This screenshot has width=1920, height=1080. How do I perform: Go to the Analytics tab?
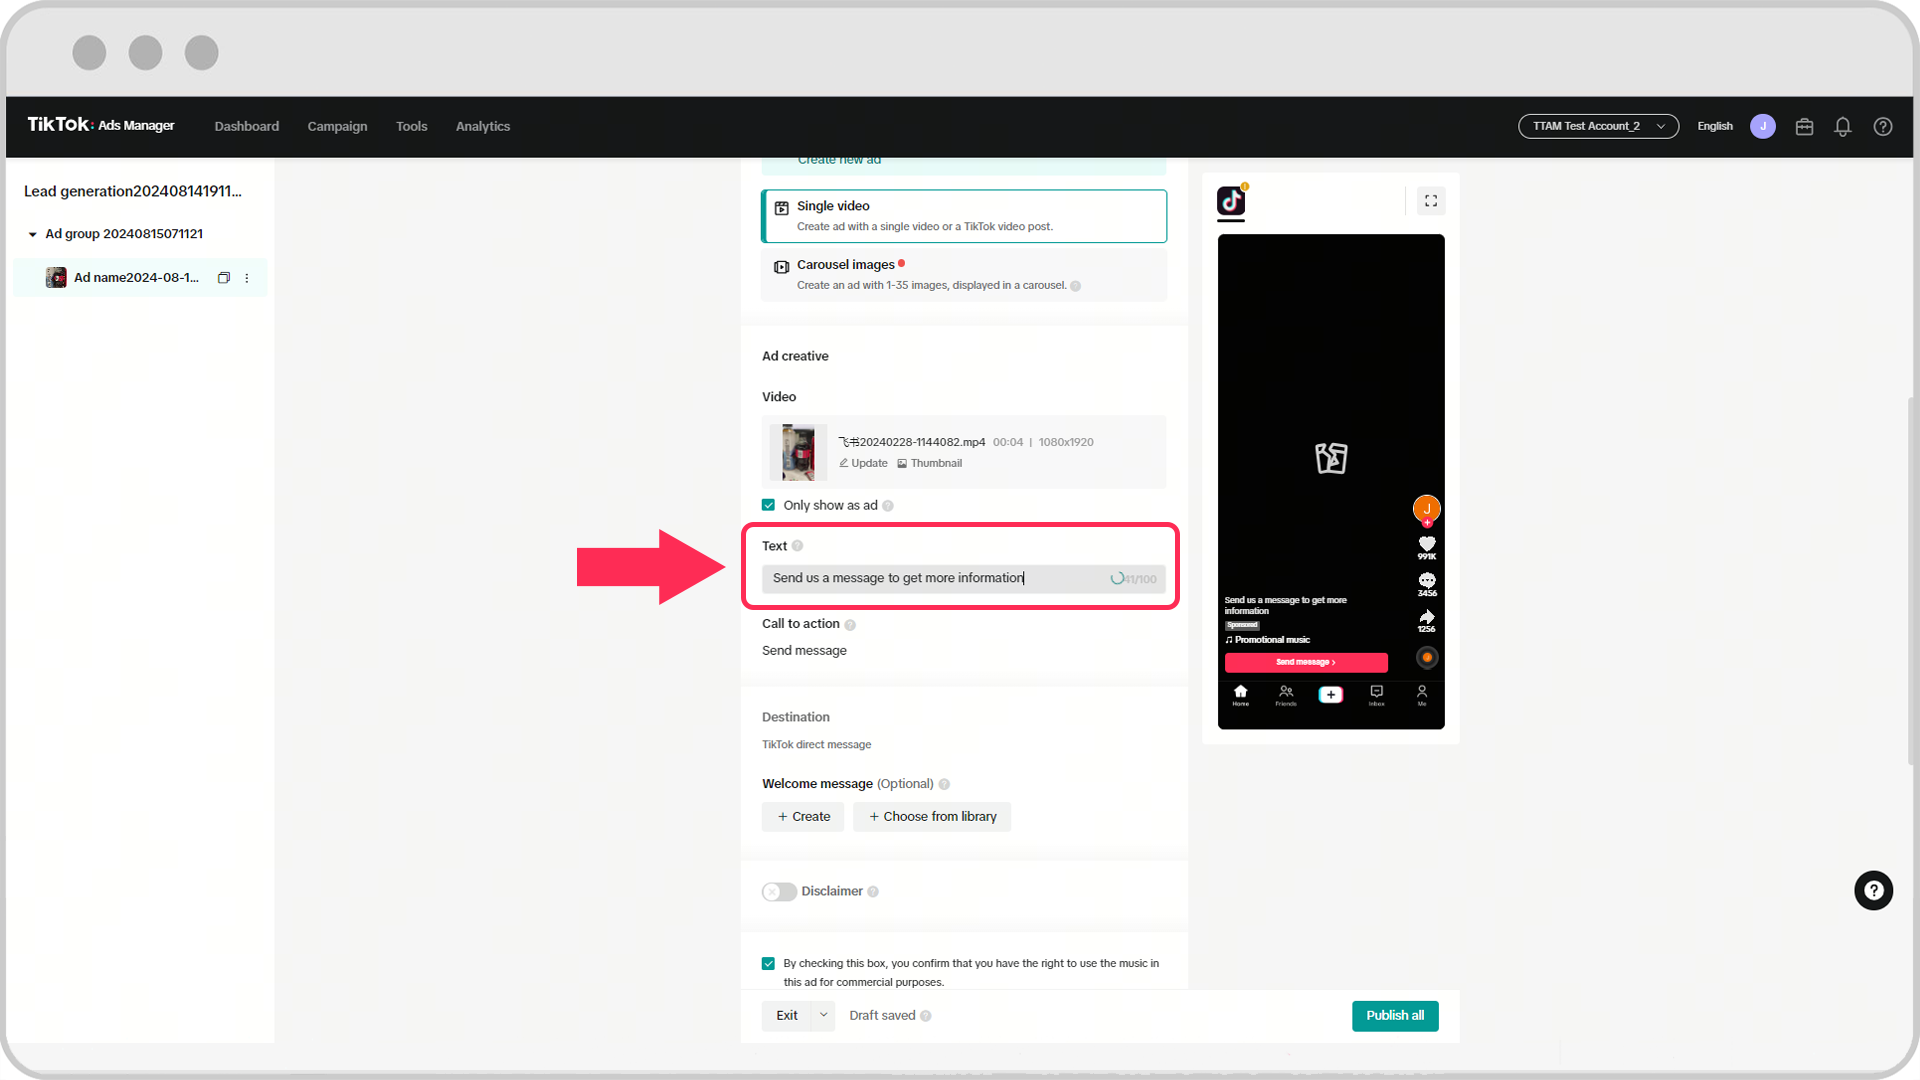tap(482, 126)
